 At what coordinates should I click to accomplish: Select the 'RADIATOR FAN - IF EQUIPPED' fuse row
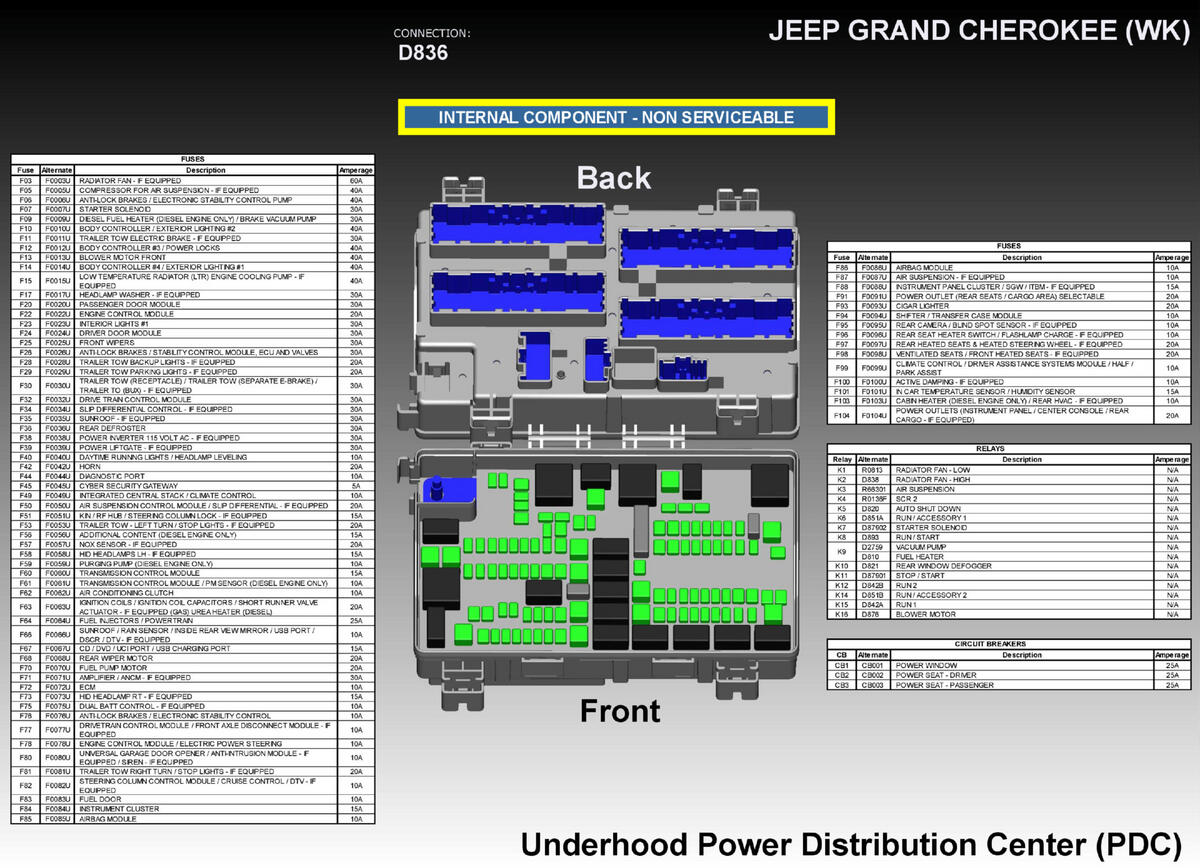coord(193,180)
